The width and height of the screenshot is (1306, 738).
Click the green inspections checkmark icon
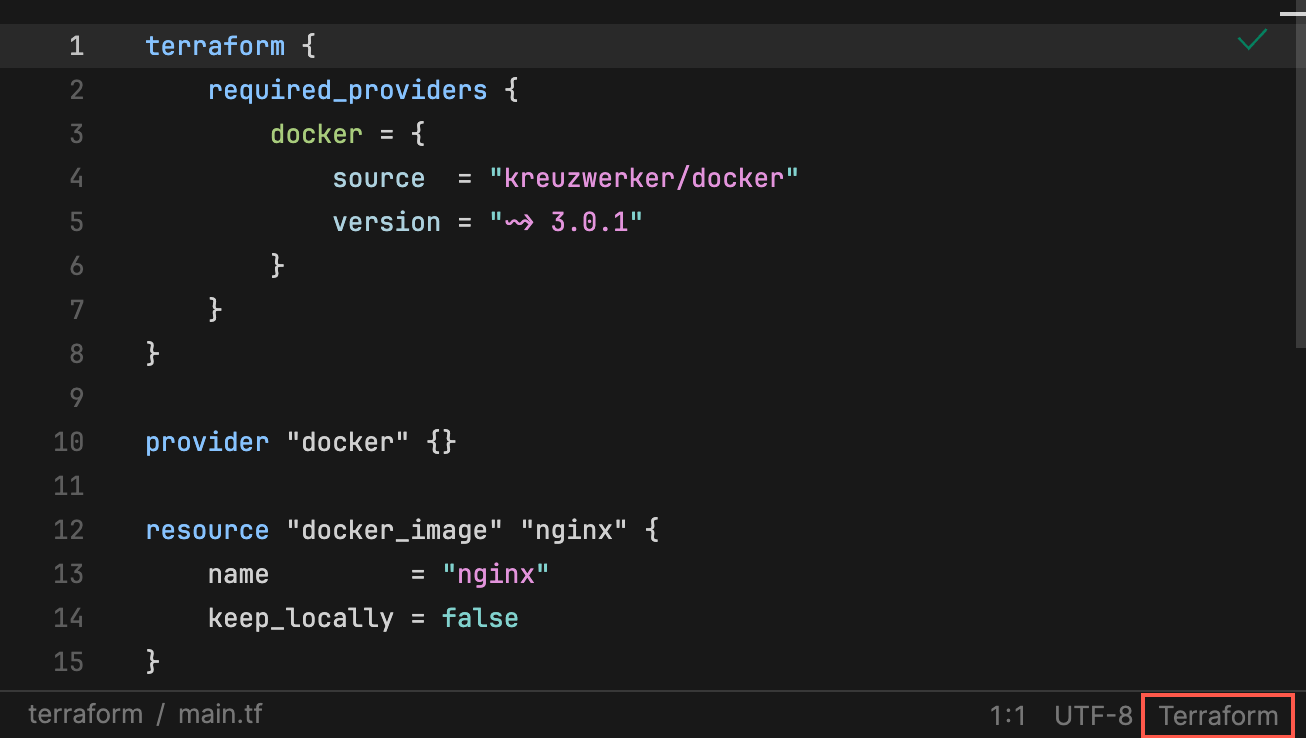[x=1251, y=41]
